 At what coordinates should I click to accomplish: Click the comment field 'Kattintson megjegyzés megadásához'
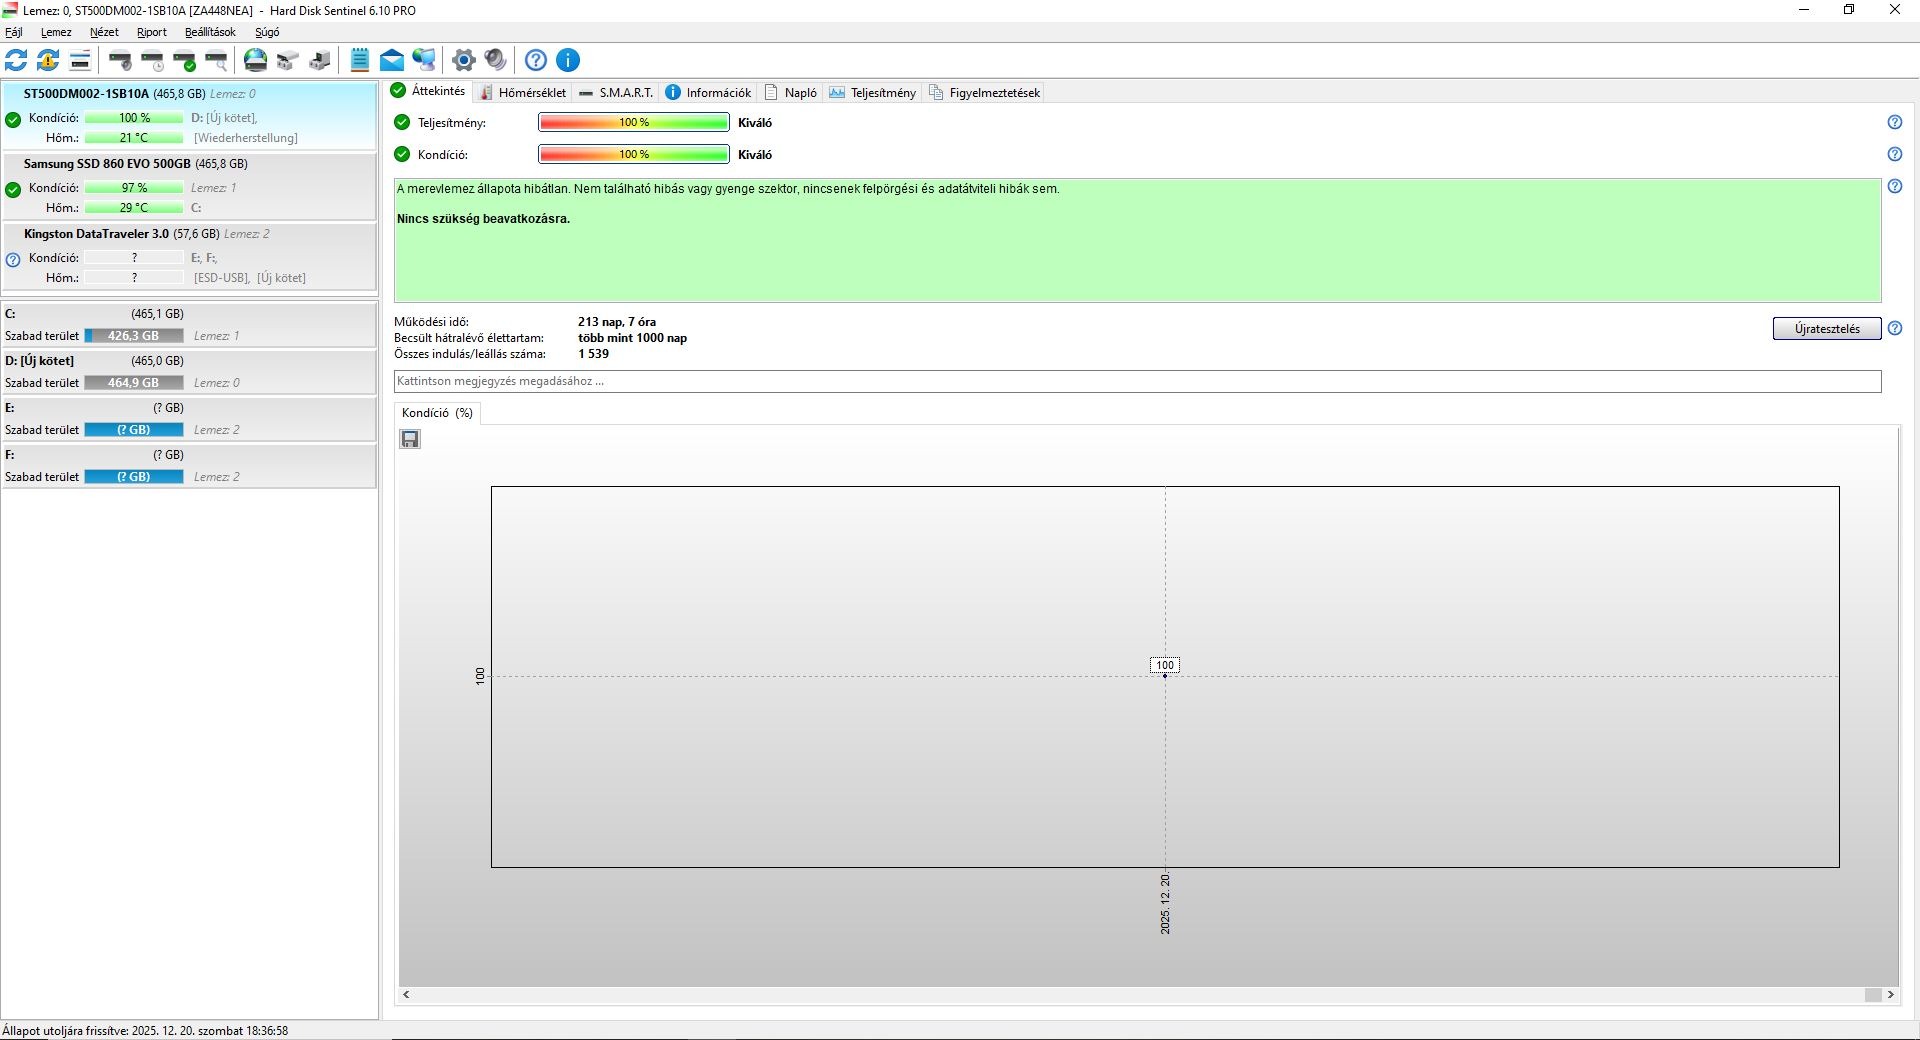[1138, 381]
